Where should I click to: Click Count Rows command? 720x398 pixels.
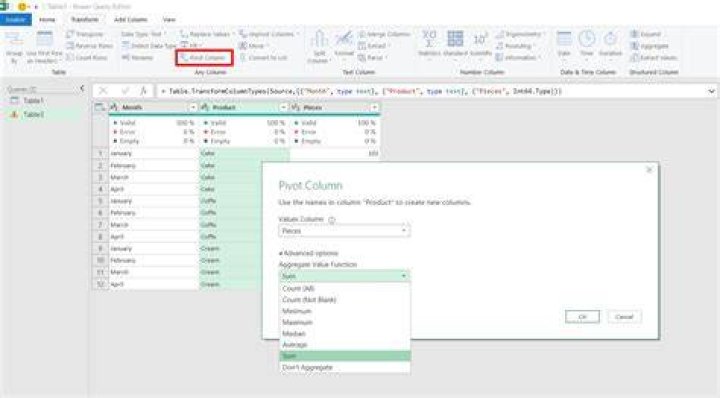[87, 58]
